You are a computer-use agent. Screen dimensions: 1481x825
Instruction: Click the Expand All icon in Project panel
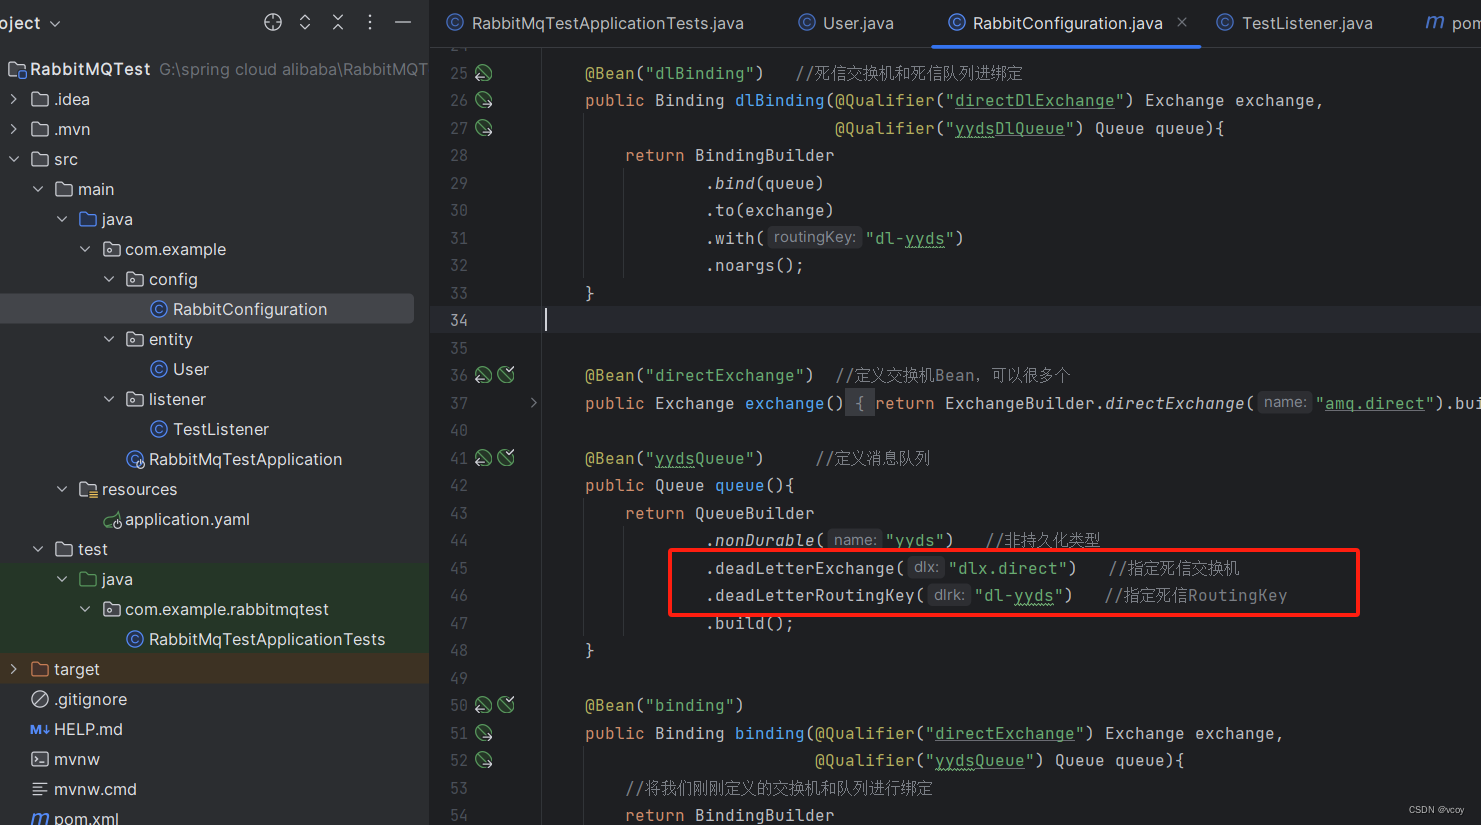[305, 22]
